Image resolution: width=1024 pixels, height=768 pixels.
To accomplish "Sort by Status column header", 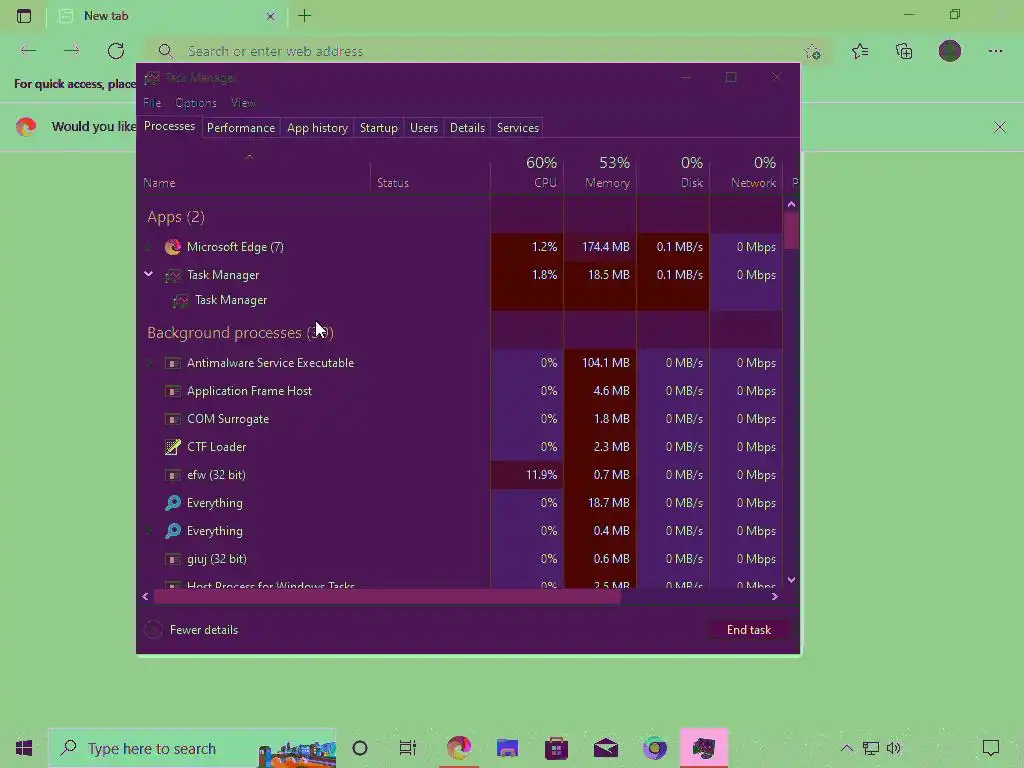I will [x=430, y=172].
